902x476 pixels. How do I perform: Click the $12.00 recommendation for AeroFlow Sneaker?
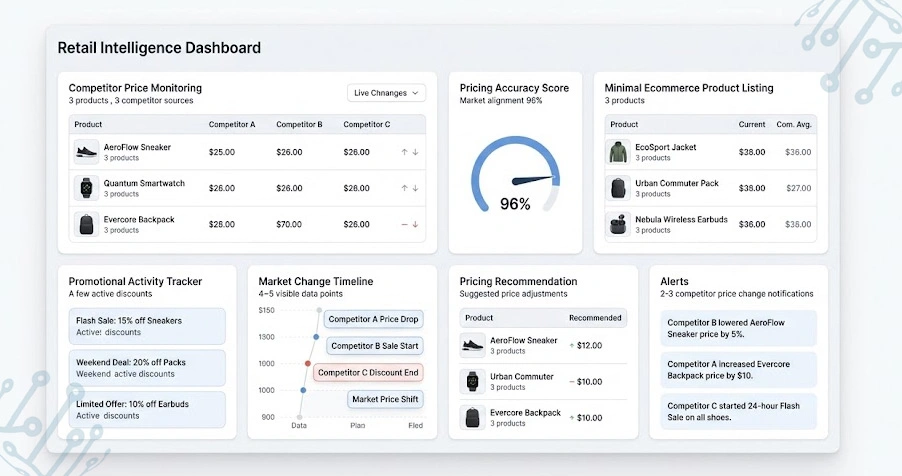tap(590, 346)
